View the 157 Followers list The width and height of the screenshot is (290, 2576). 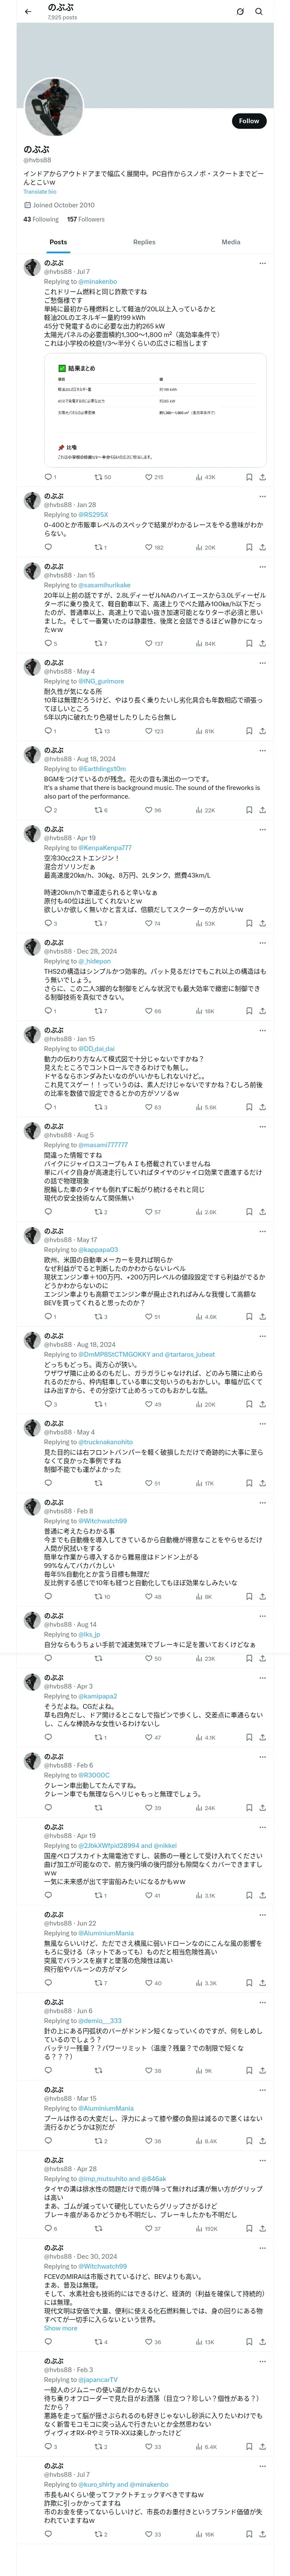coord(86,219)
